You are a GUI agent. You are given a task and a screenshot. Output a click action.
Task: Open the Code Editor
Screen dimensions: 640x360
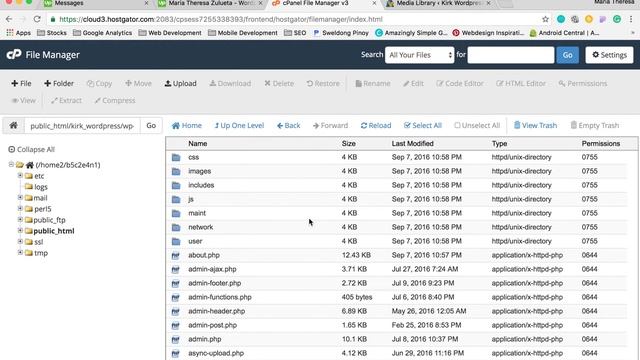(460, 83)
